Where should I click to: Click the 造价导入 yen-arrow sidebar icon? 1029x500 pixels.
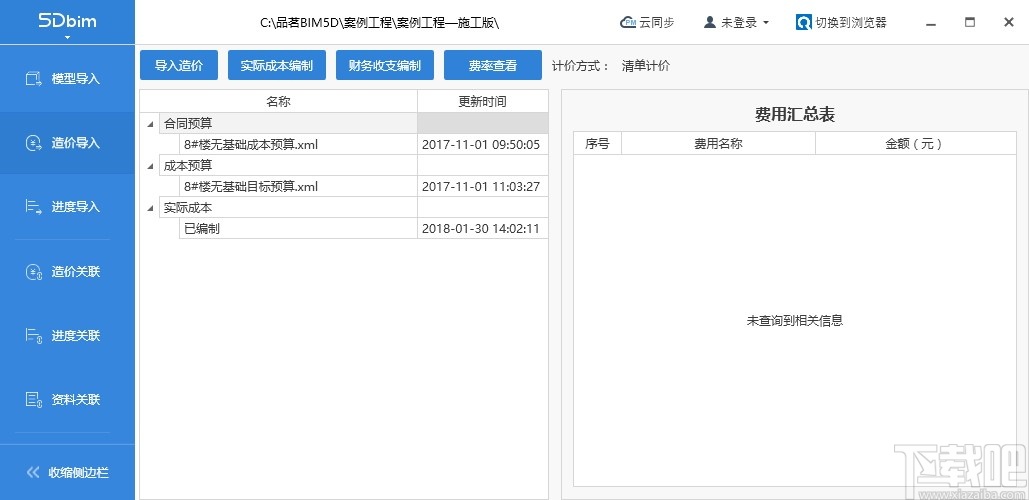[x=33, y=143]
